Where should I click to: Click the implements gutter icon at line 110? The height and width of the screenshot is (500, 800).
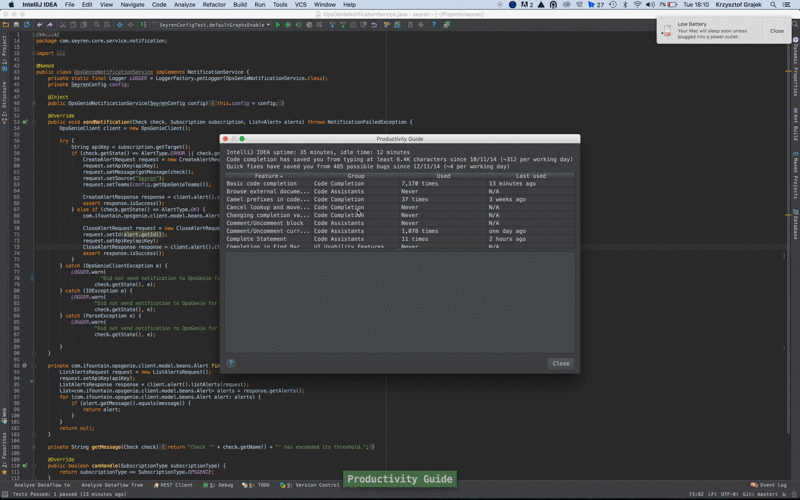tap(24, 466)
